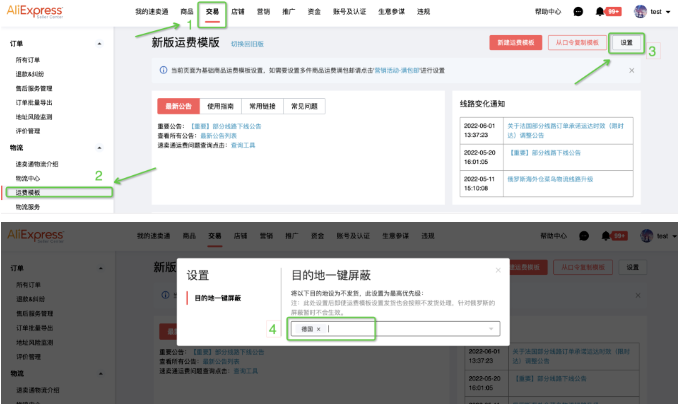Open the 查询工具 link in top screenshot
This screenshot has width=679, height=404.
point(243,145)
